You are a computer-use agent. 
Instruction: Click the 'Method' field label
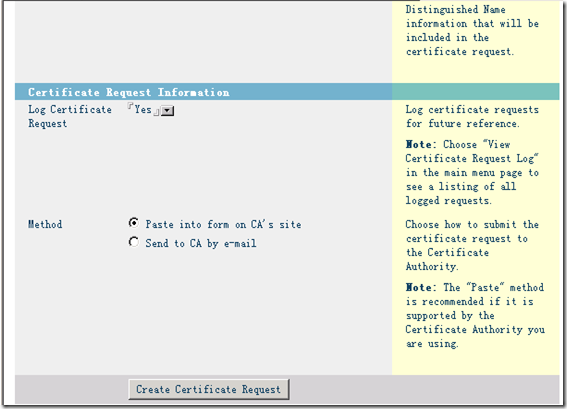[45, 225]
